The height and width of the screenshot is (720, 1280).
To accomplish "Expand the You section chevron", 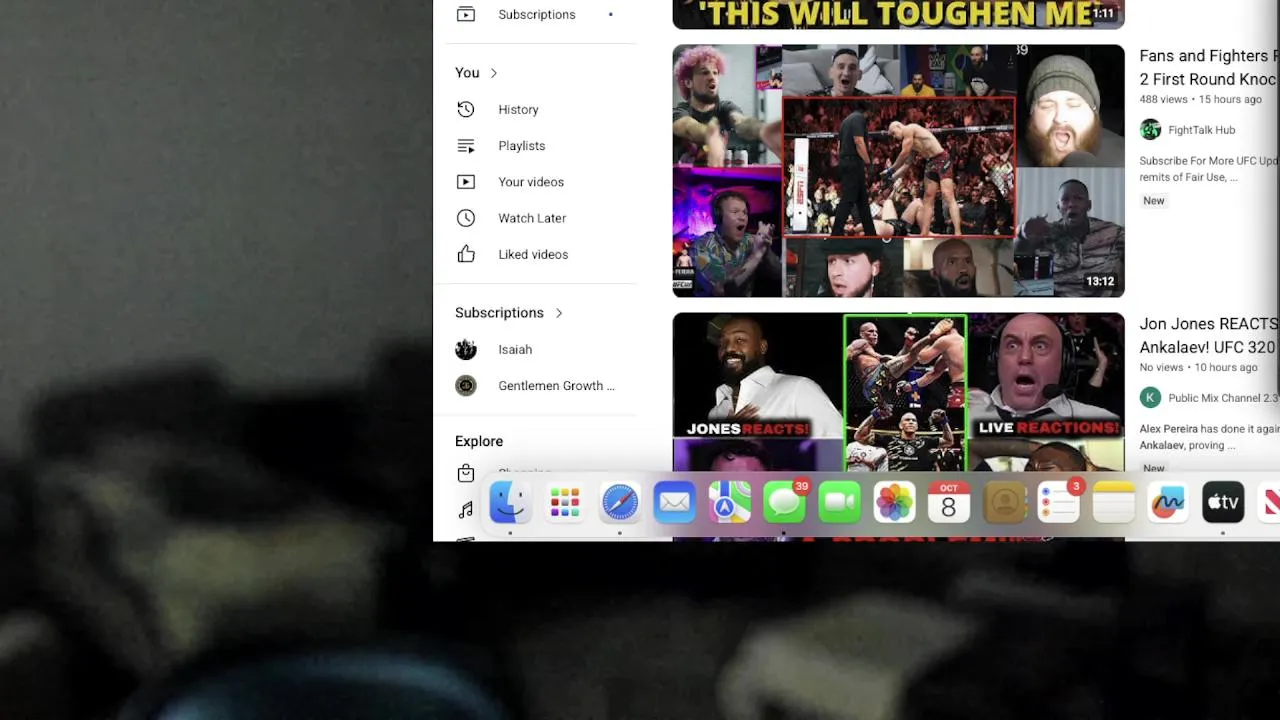I will click(x=493, y=73).
